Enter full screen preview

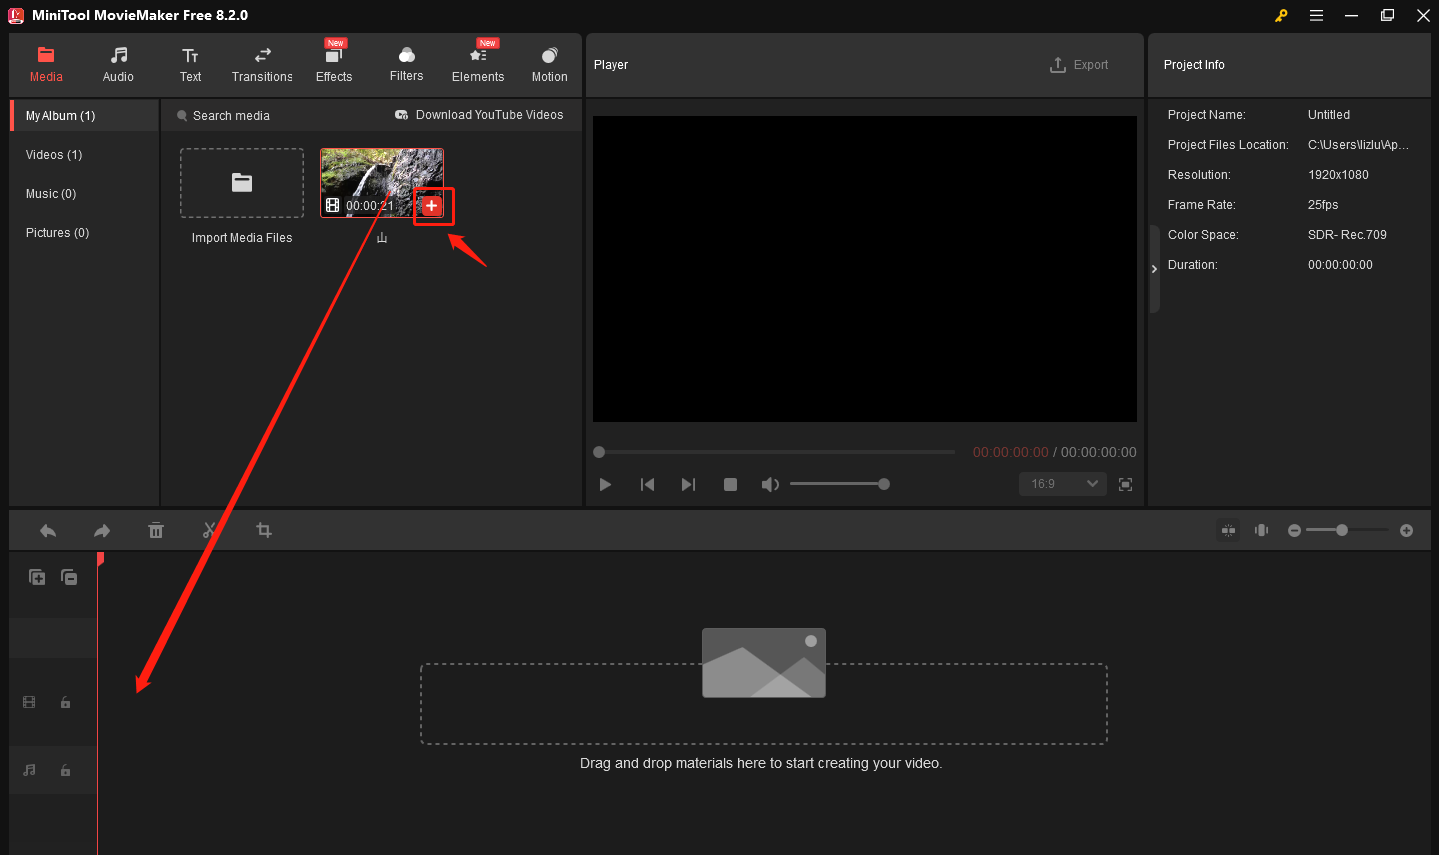[x=1125, y=484]
